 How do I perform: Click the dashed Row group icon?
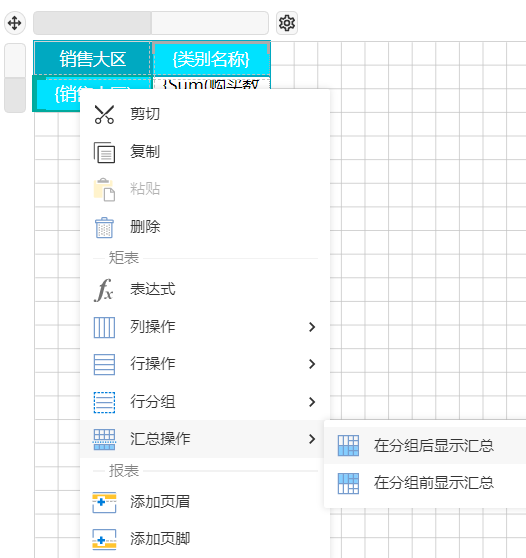104,402
